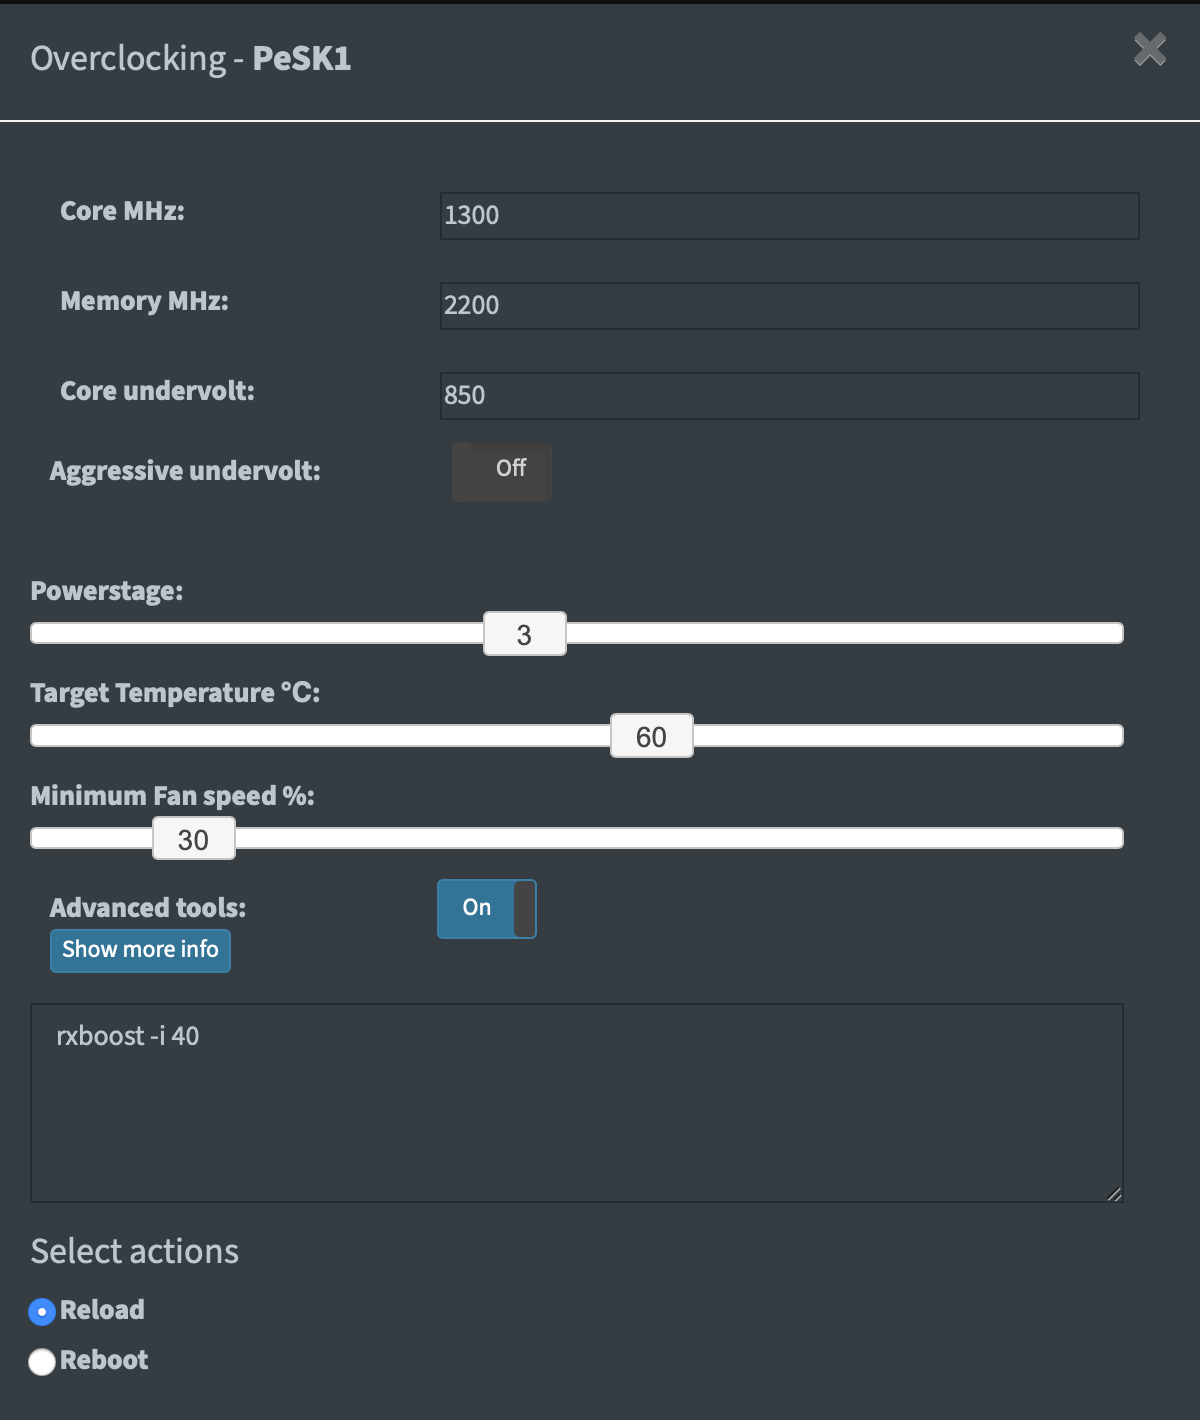Select the Core undervolt field showing 850

pos(789,396)
